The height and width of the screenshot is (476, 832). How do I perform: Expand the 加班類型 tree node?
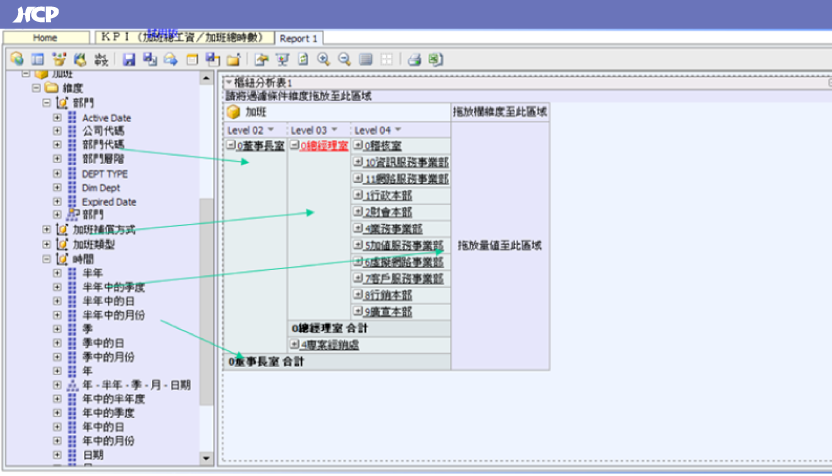point(46,244)
